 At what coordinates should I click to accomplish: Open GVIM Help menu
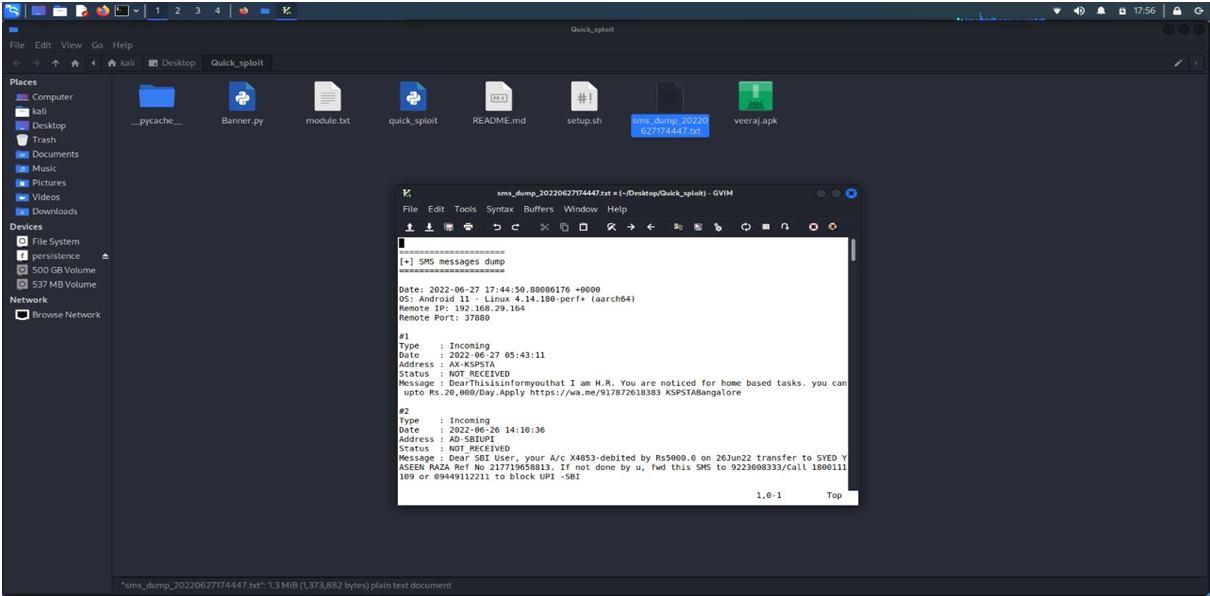click(x=617, y=209)
